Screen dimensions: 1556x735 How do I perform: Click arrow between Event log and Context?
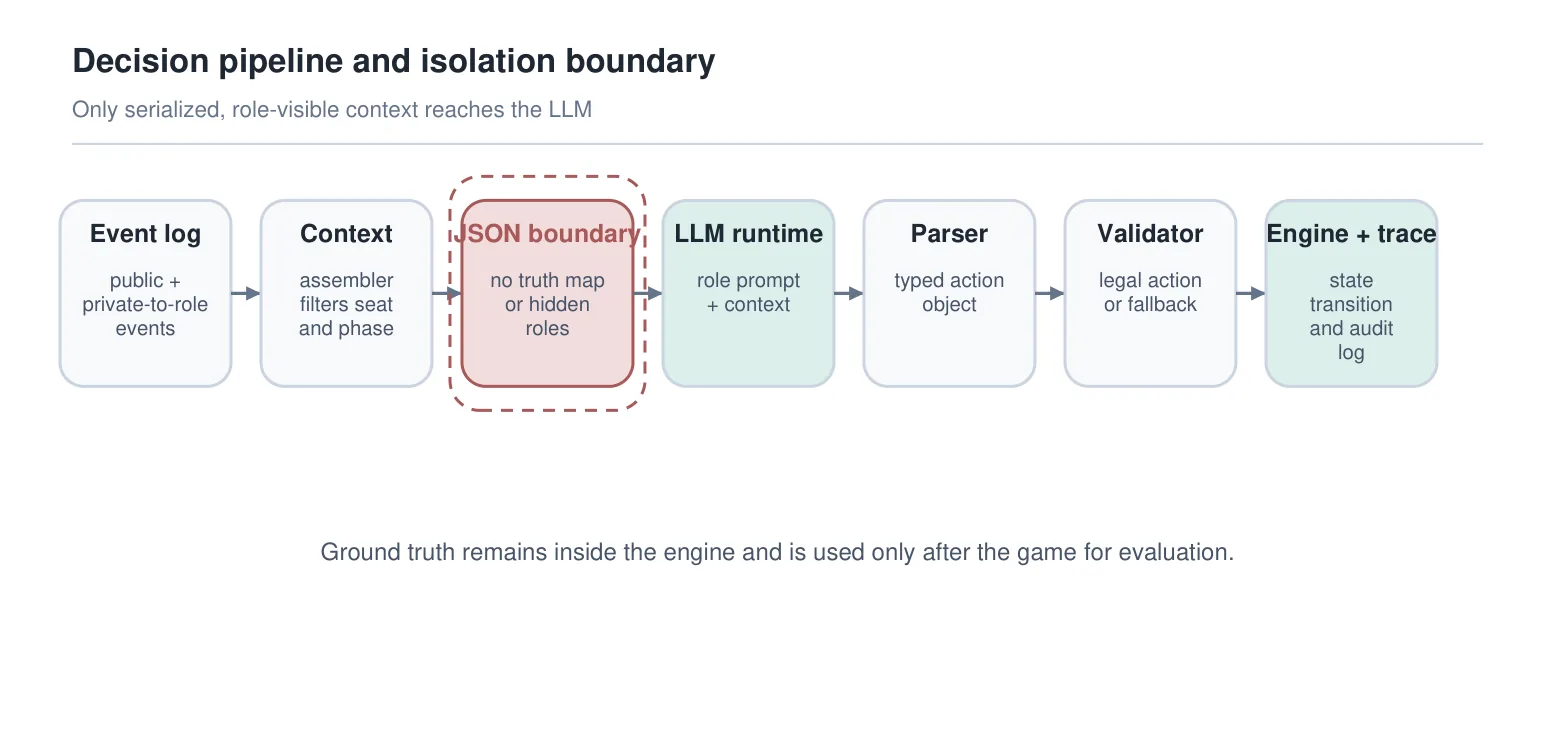[x=246, y=293]
